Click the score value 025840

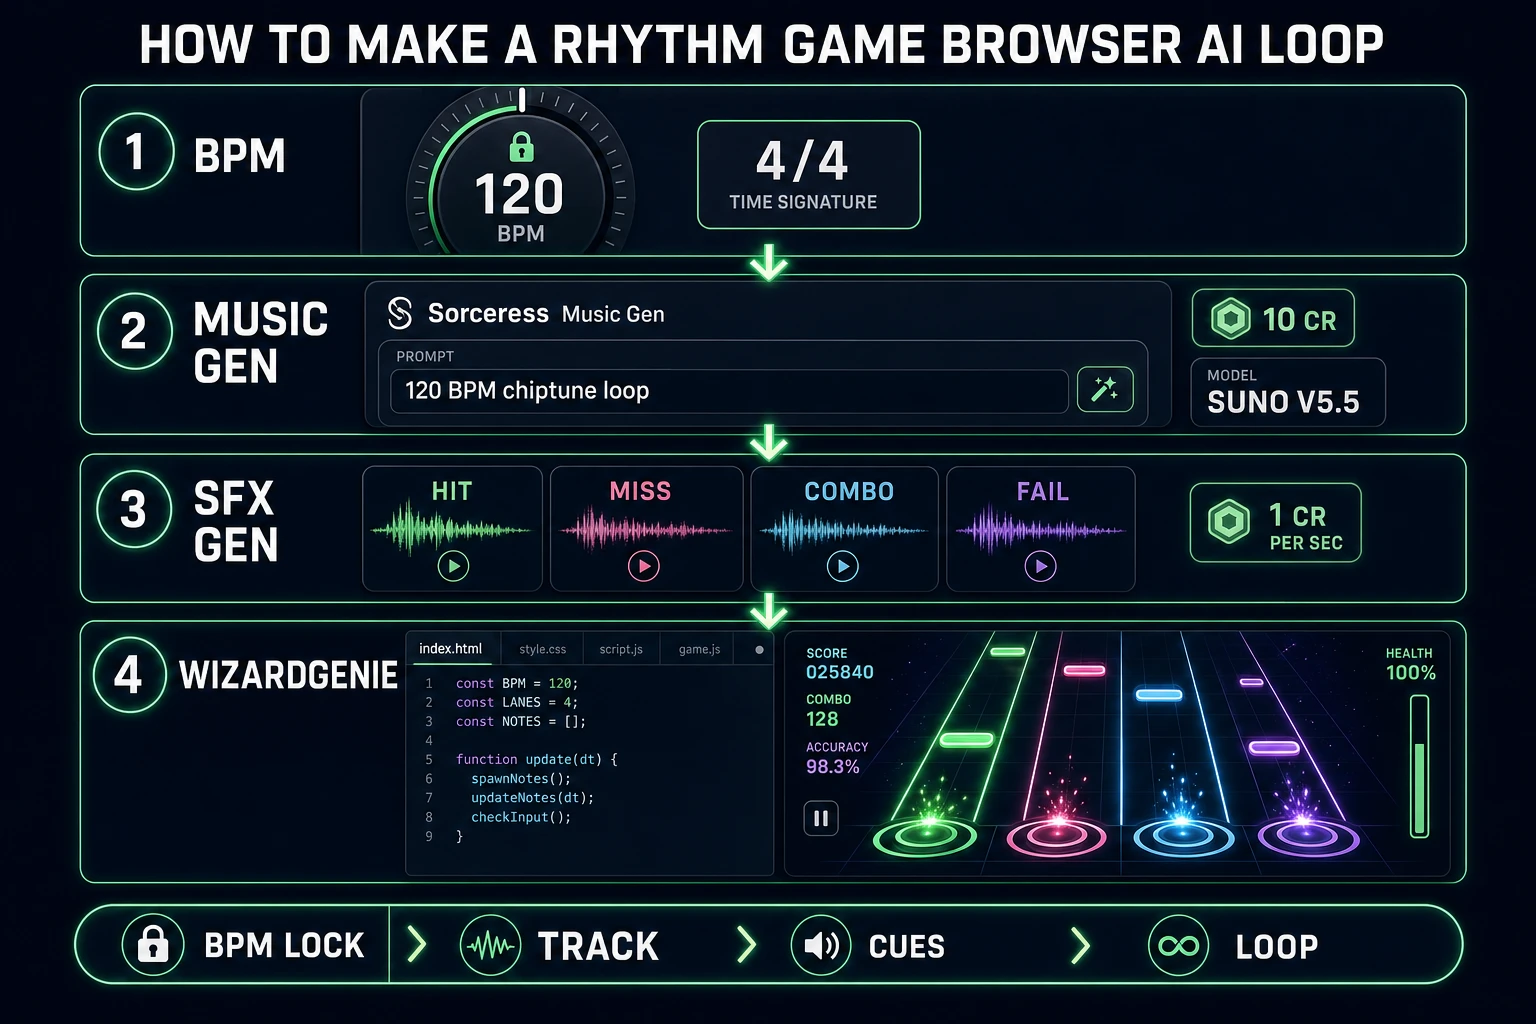(840, 672)
